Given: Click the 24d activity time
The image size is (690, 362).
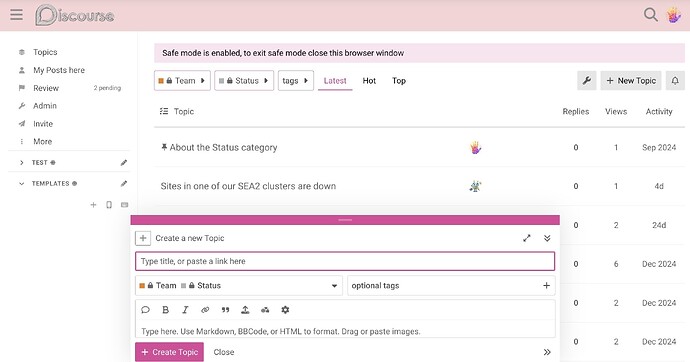Looking at the screenshot, I should 659,225.
